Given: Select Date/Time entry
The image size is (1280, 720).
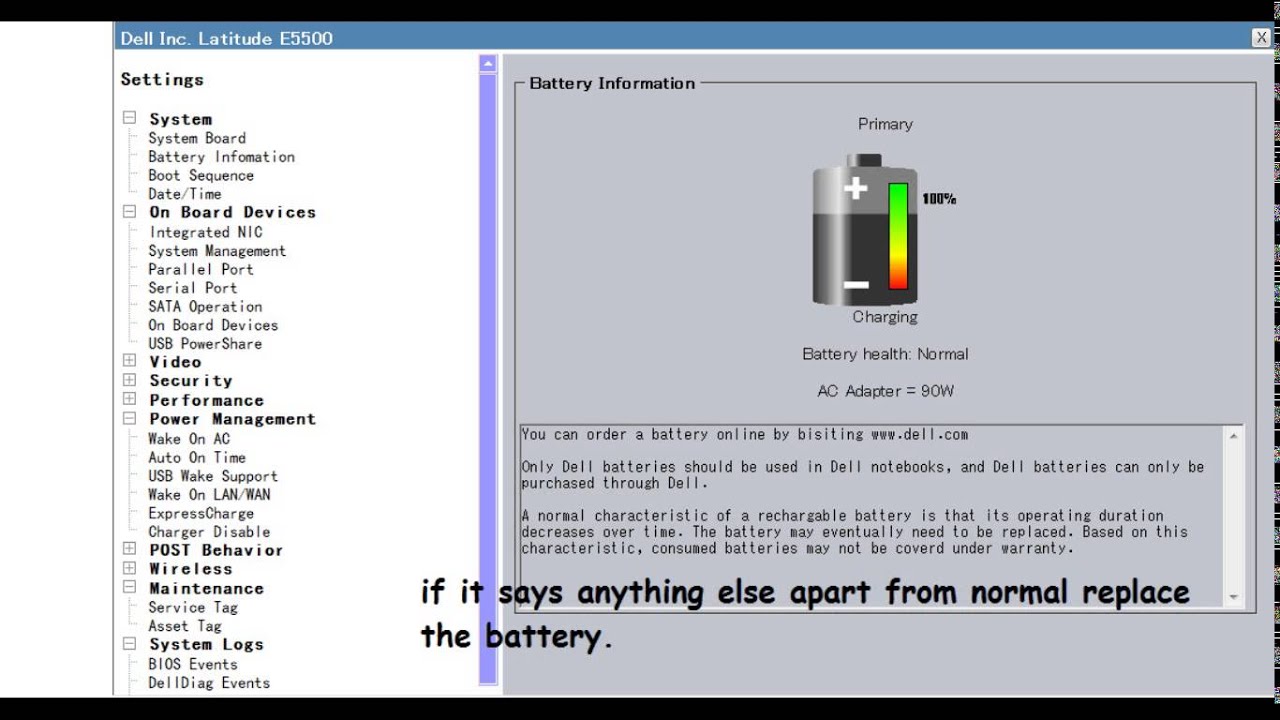Looking at the screenshot, I should 185,194.
